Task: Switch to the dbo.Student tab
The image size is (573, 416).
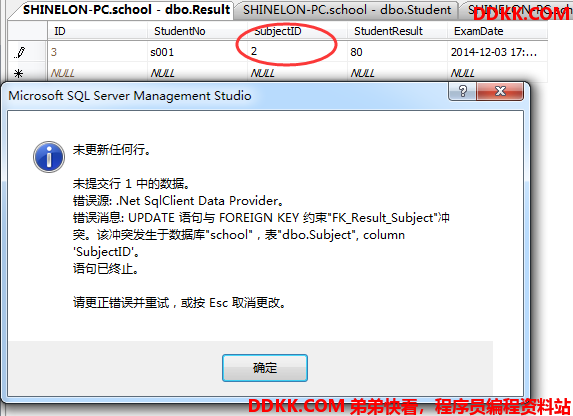Action: [x=346, y=10]
